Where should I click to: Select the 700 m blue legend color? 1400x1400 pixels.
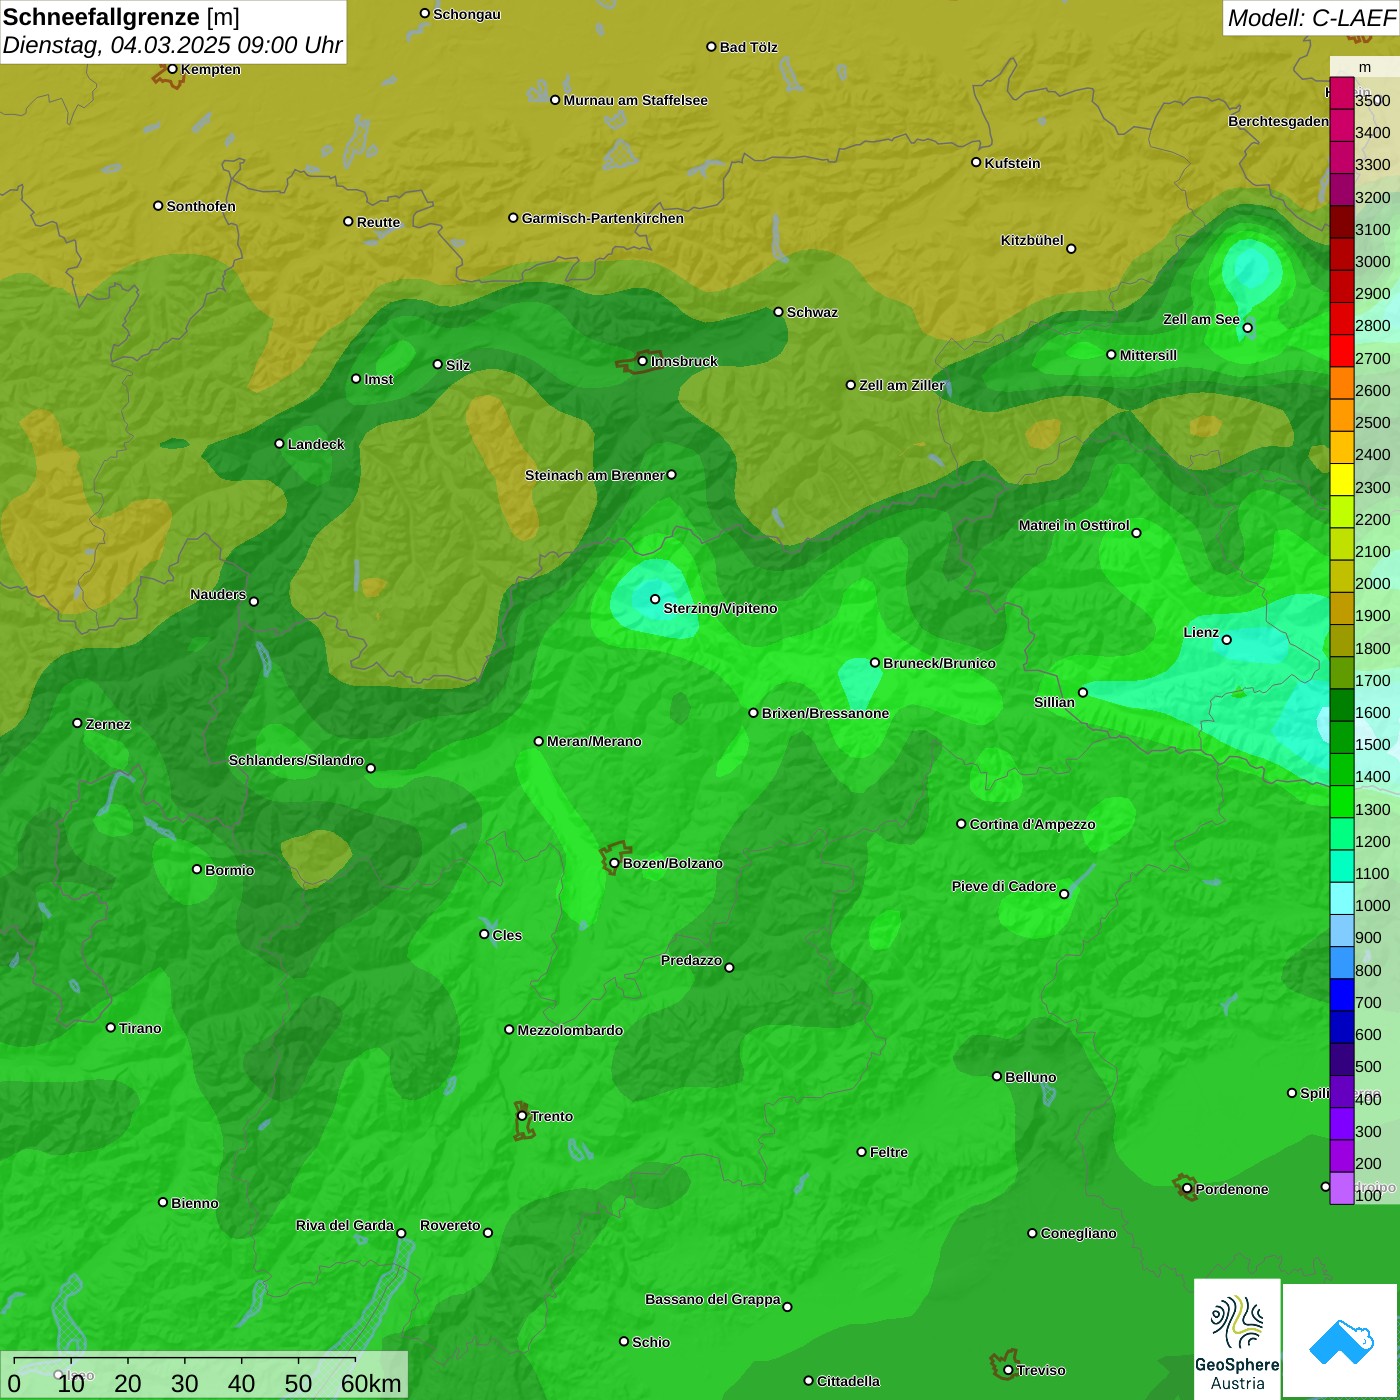tap(1341, 995)
